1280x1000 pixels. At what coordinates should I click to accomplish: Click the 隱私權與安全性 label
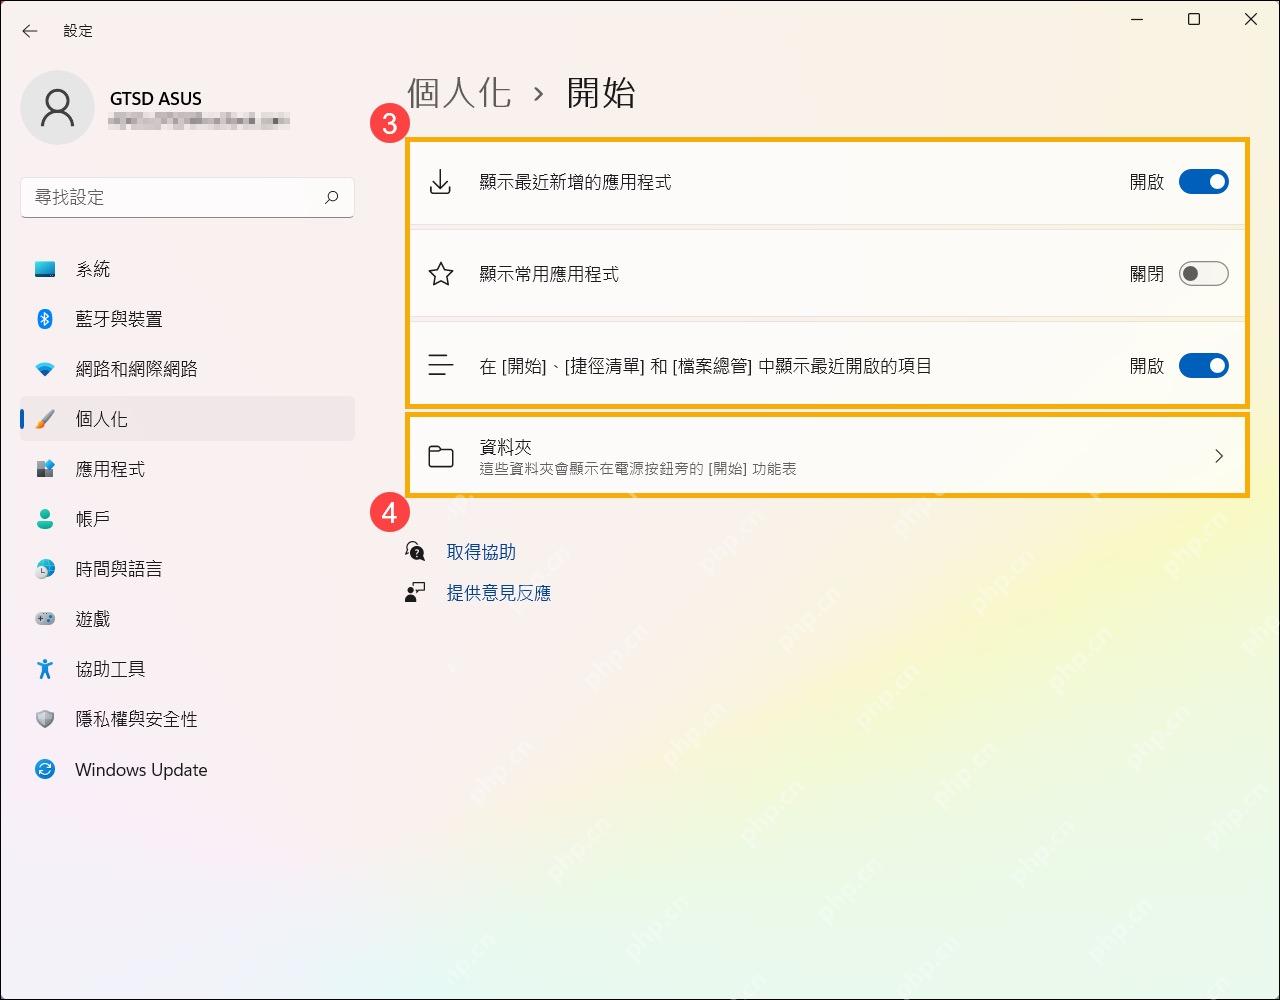[136, 719]
